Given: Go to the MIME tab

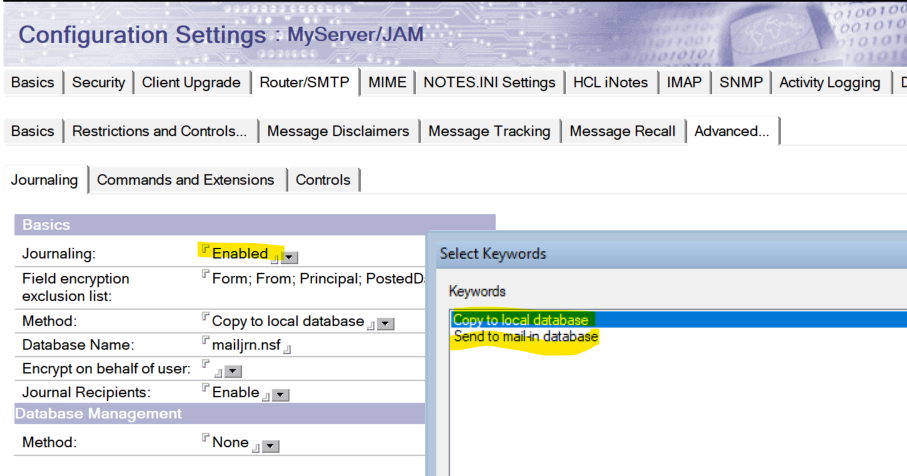Looking at the screenshot, I should 387,83.
